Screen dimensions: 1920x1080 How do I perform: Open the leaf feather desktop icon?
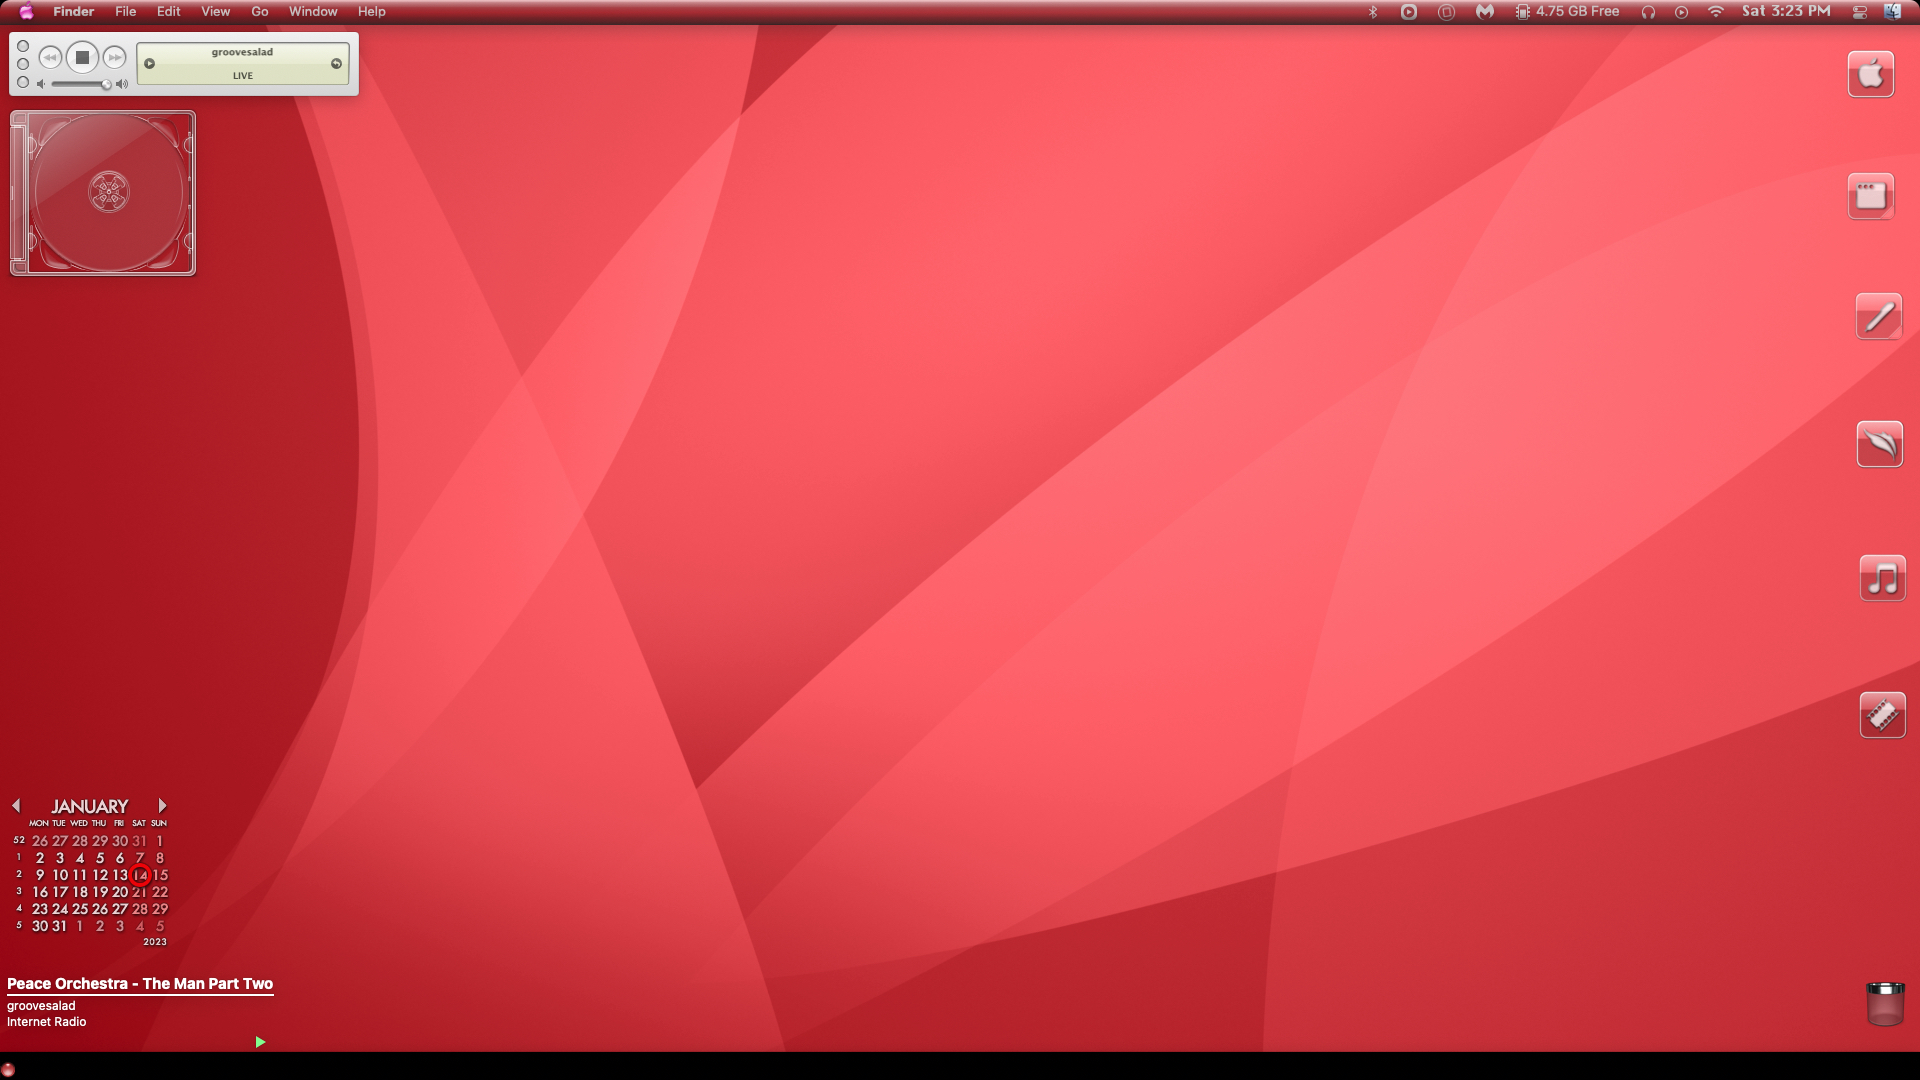1879,444
